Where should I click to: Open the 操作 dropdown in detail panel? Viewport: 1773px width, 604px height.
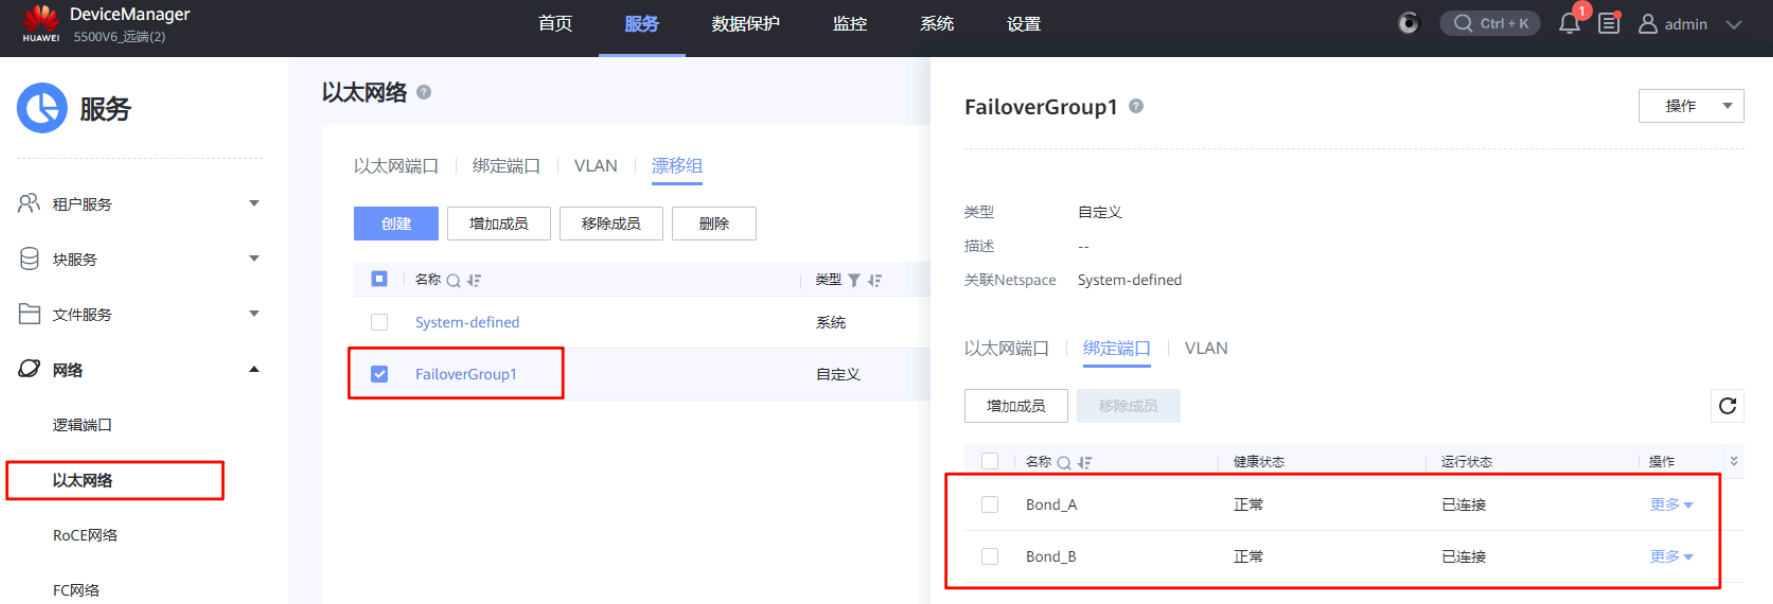(1690, 106)
